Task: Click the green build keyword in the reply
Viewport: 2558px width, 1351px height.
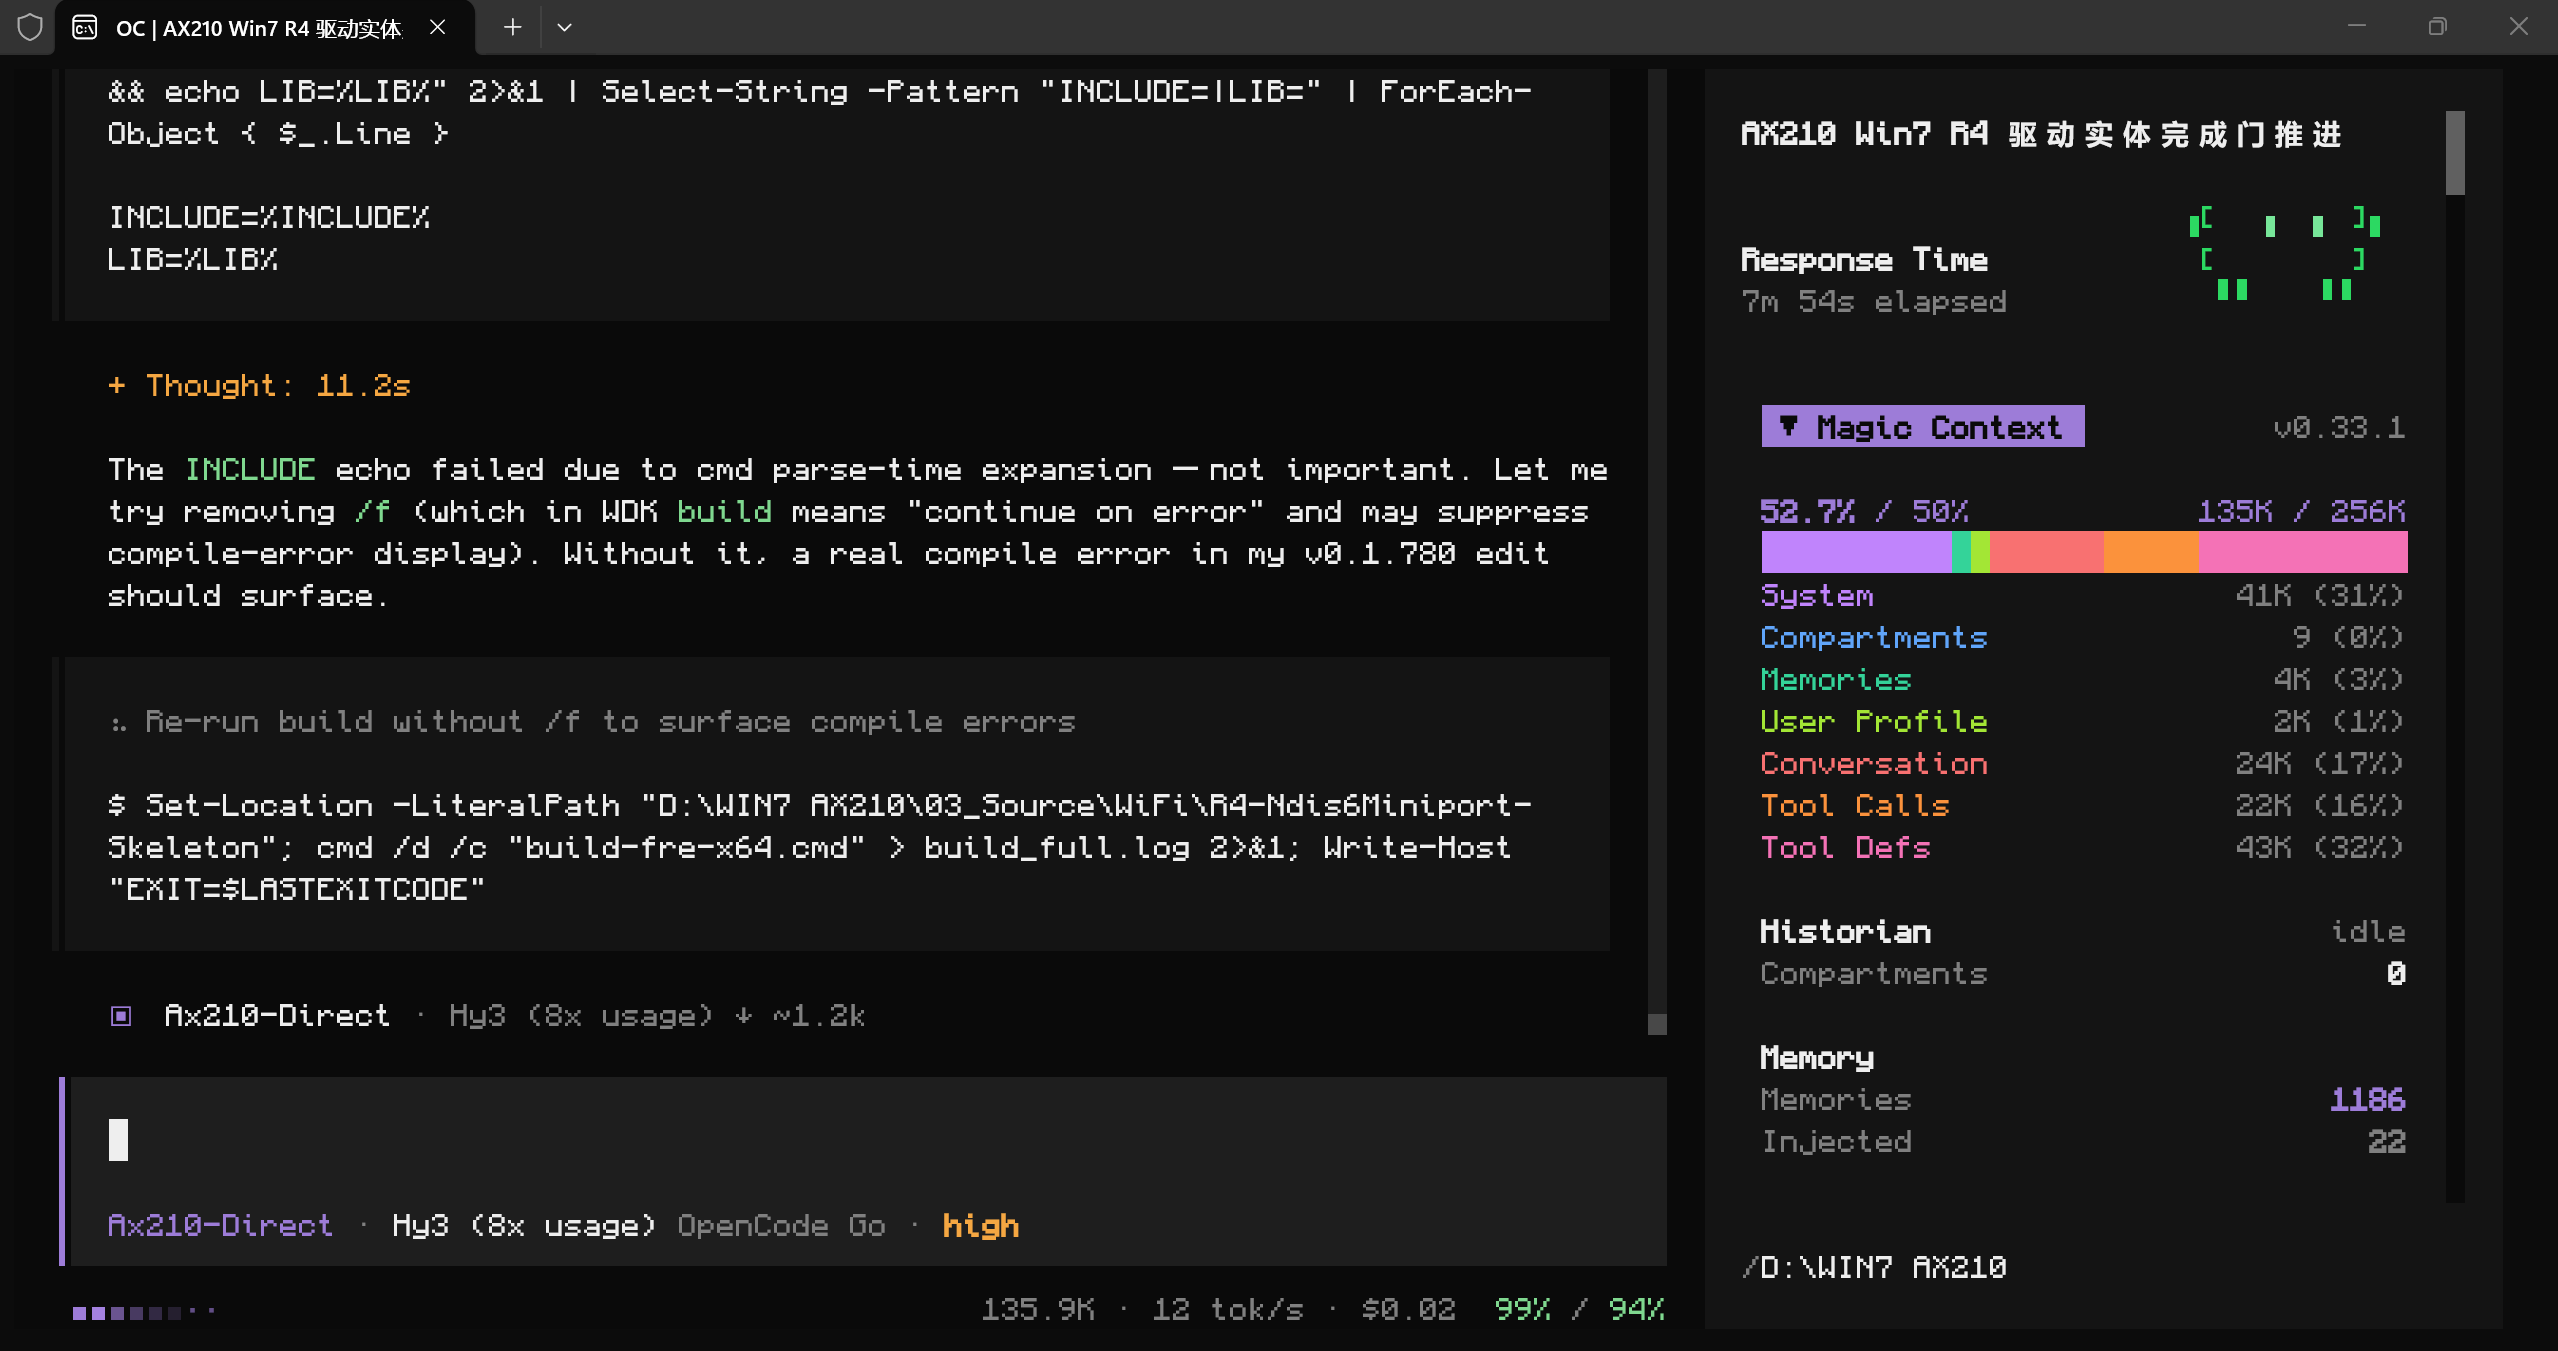Action: point(724,512)
